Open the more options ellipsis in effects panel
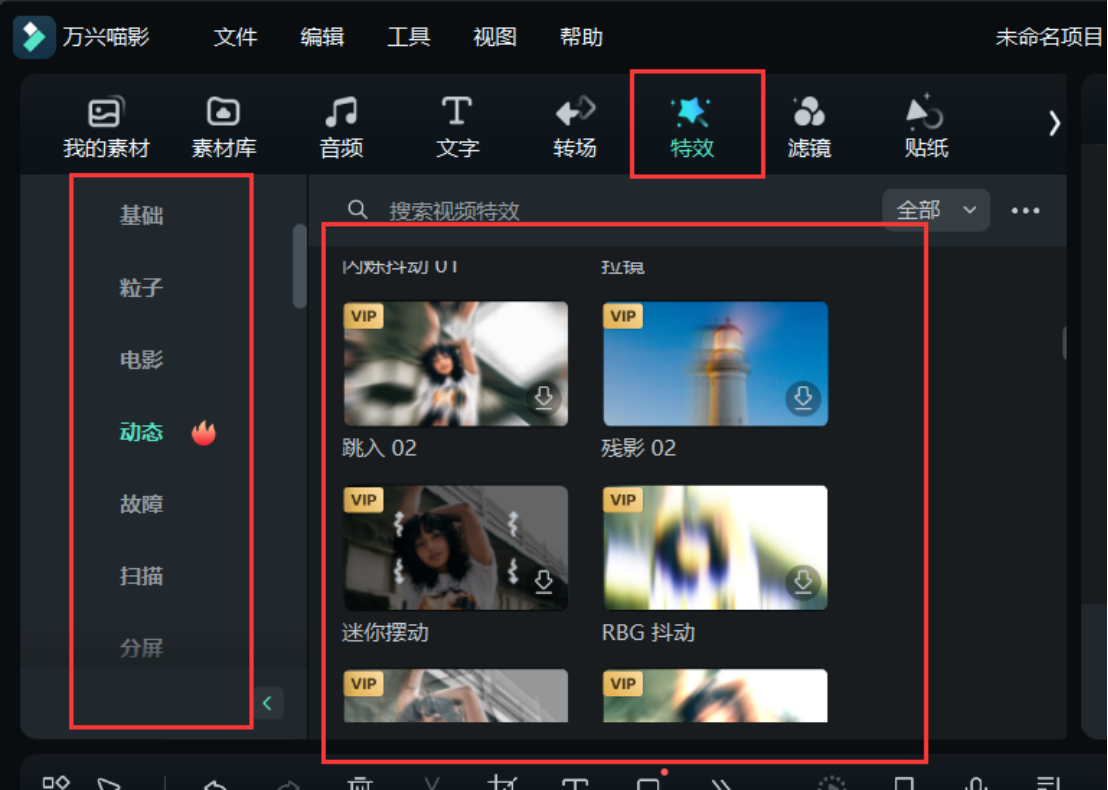The image size is (1108, 790). (x=1024, y=210)
